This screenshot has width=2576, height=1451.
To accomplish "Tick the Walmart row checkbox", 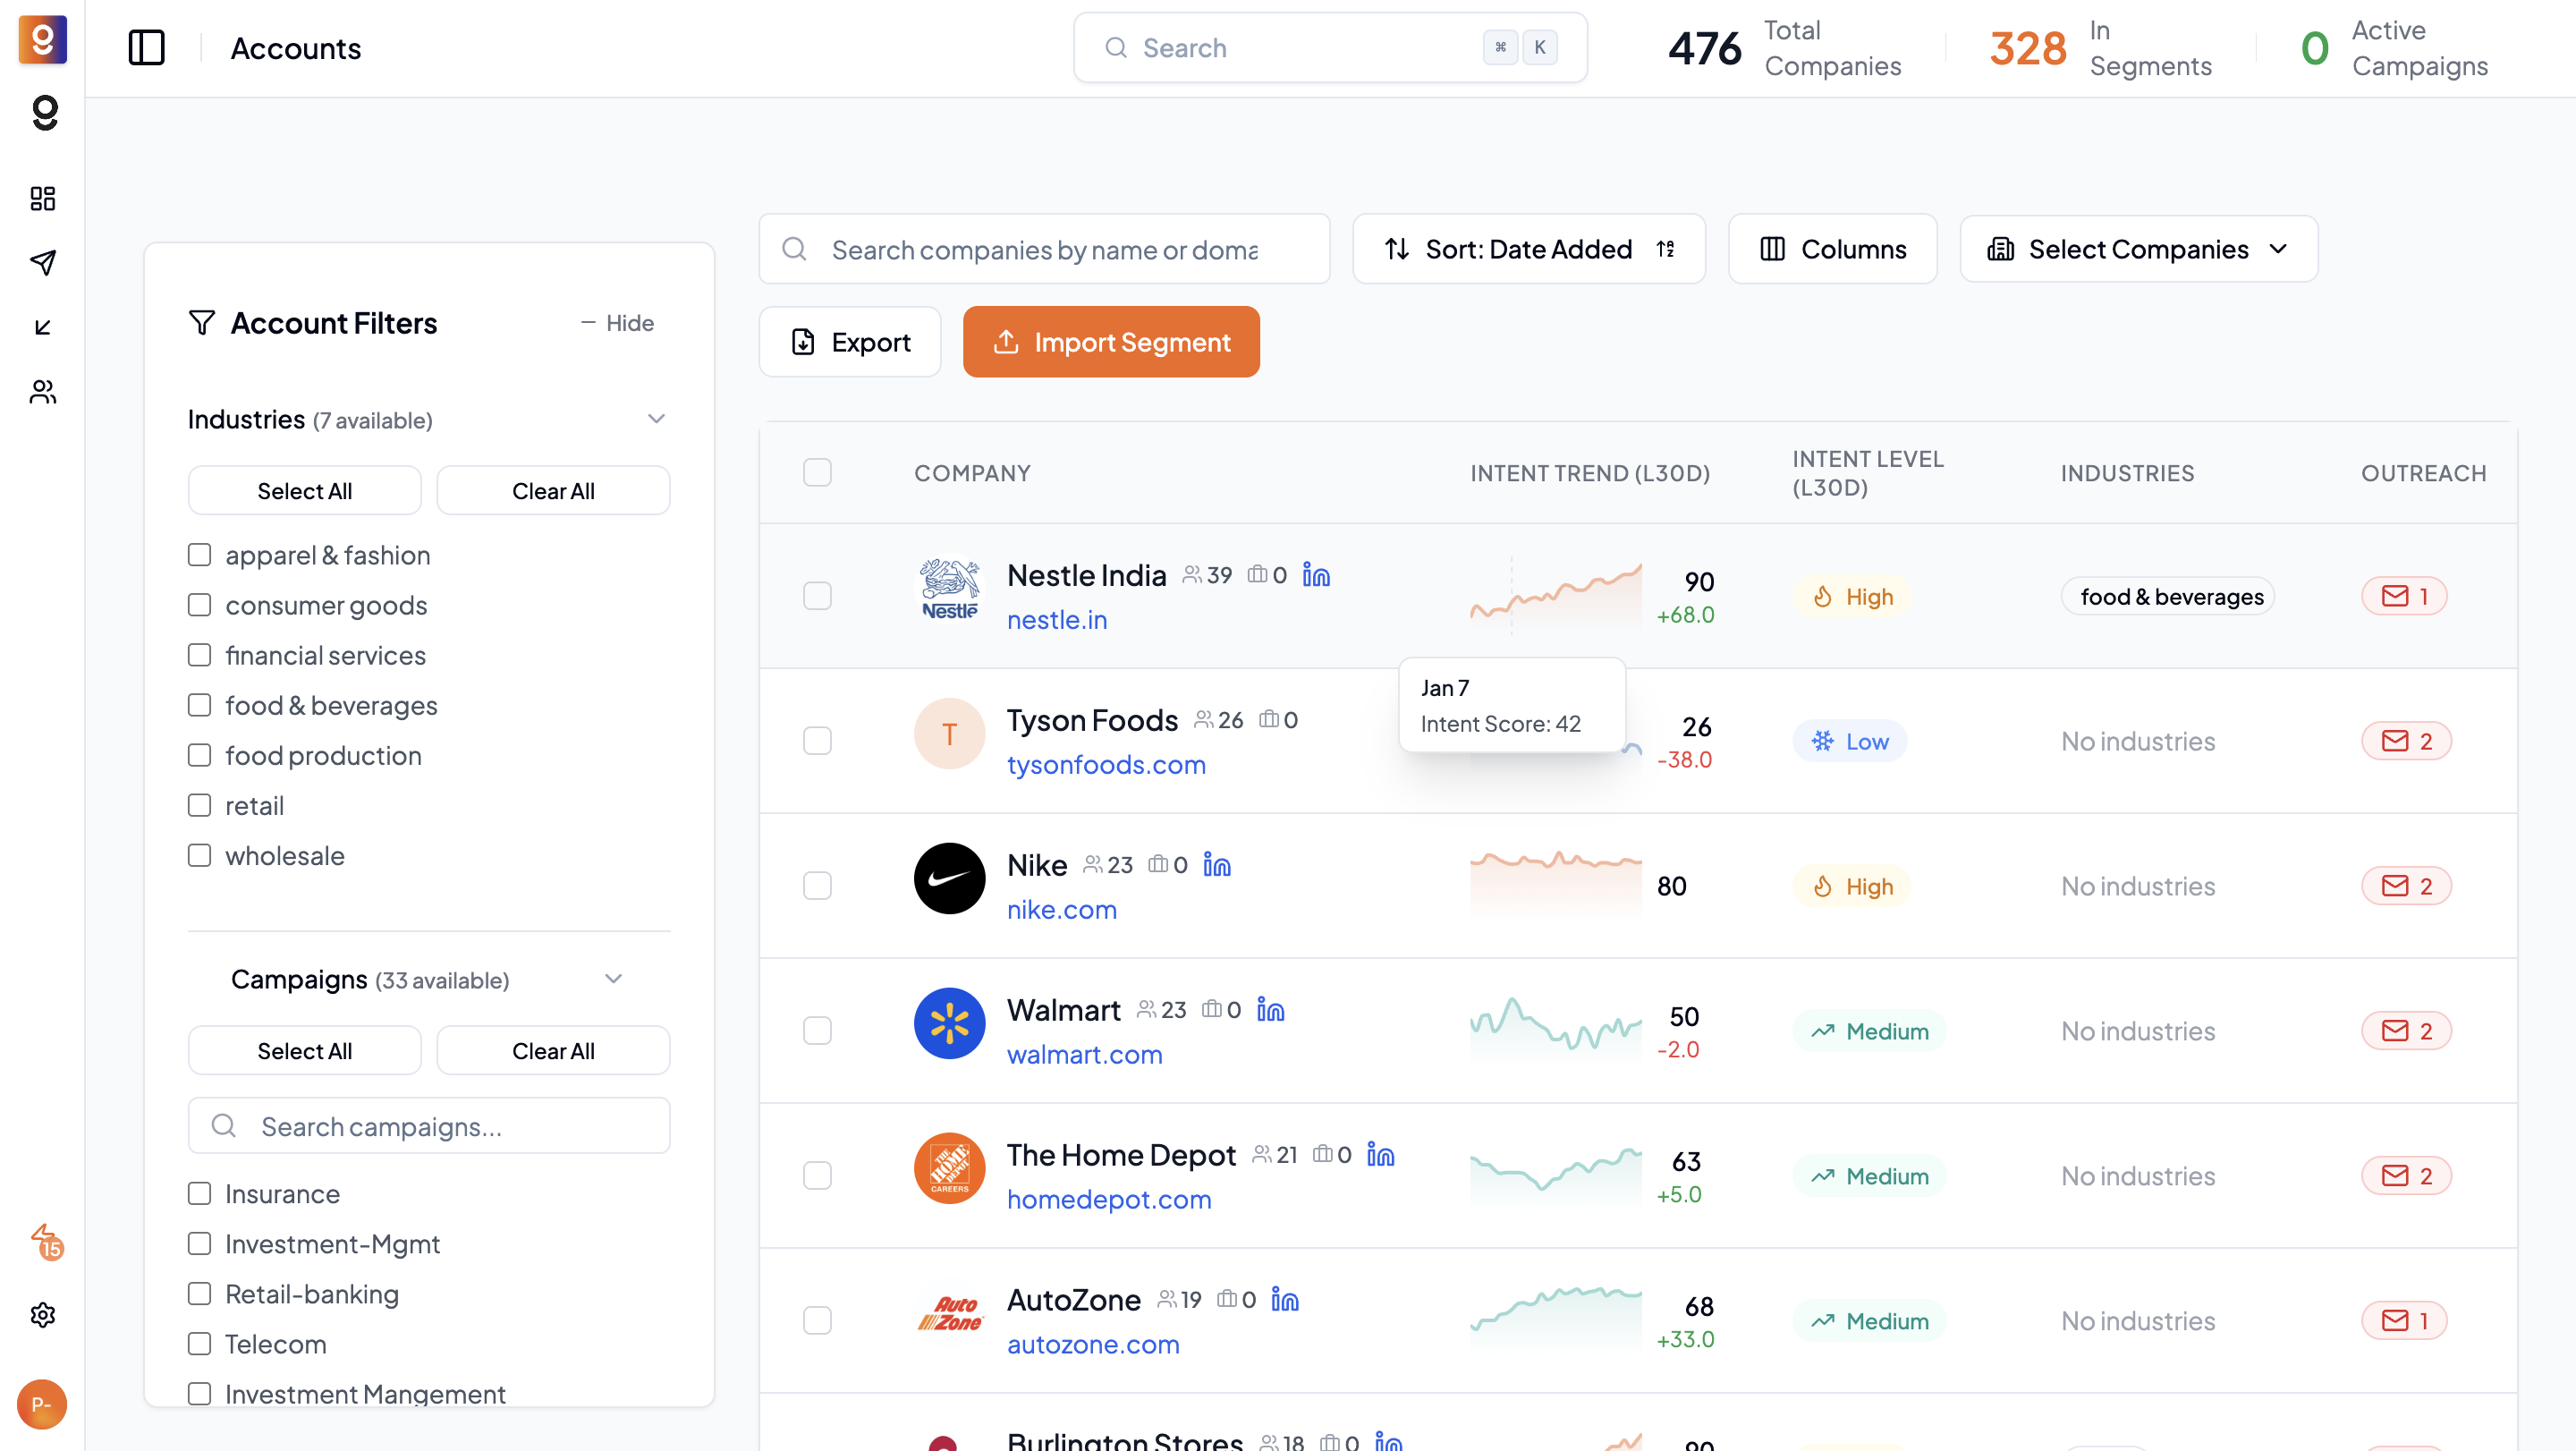I will 817,1030.
